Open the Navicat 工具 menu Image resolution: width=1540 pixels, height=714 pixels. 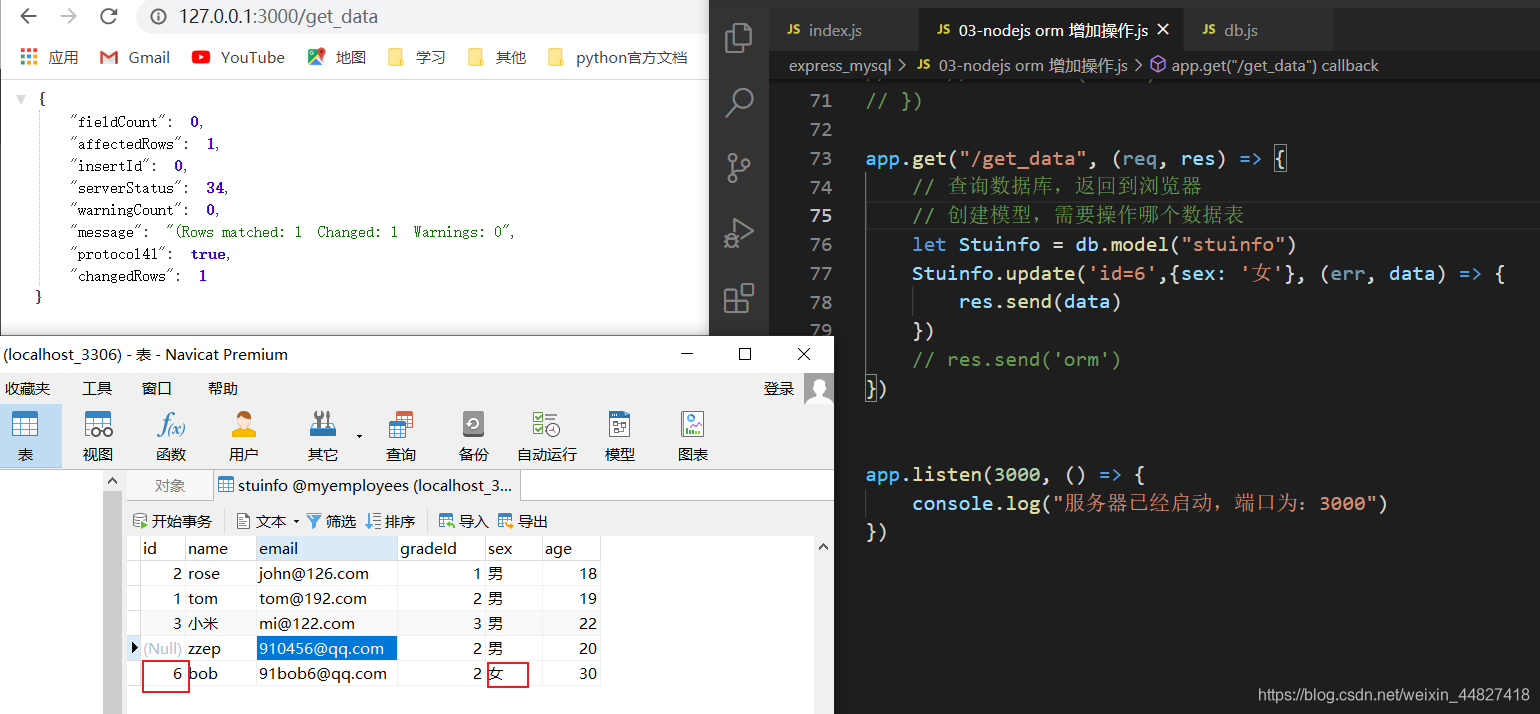pos(97,389)
